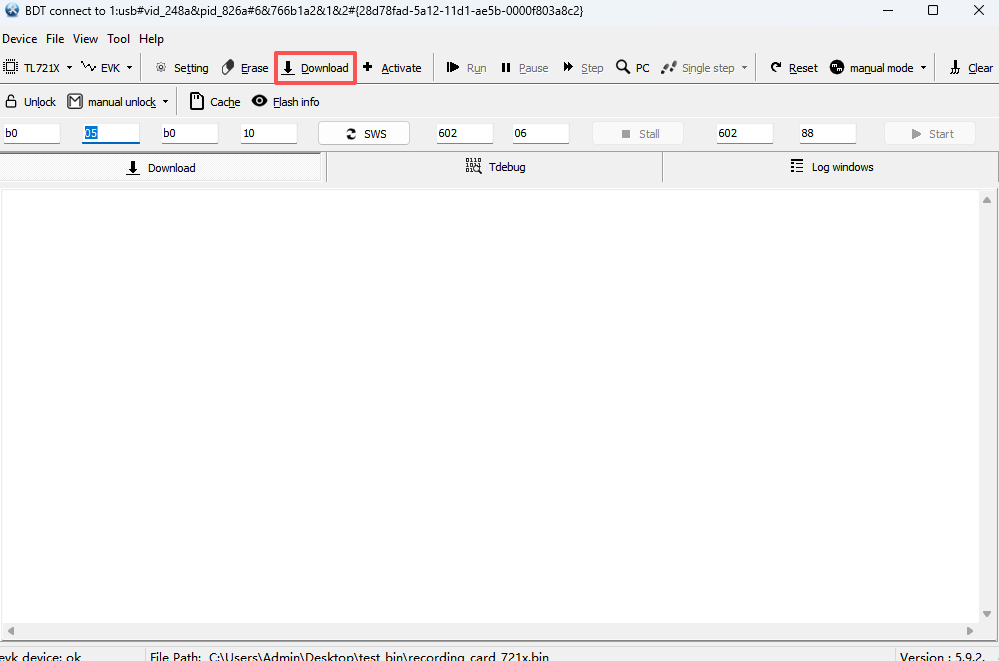Click the 602 field beside the 06 field
The height and width of the screenshot is (661, 999).
pyautogui.click(x=464, y=133)
